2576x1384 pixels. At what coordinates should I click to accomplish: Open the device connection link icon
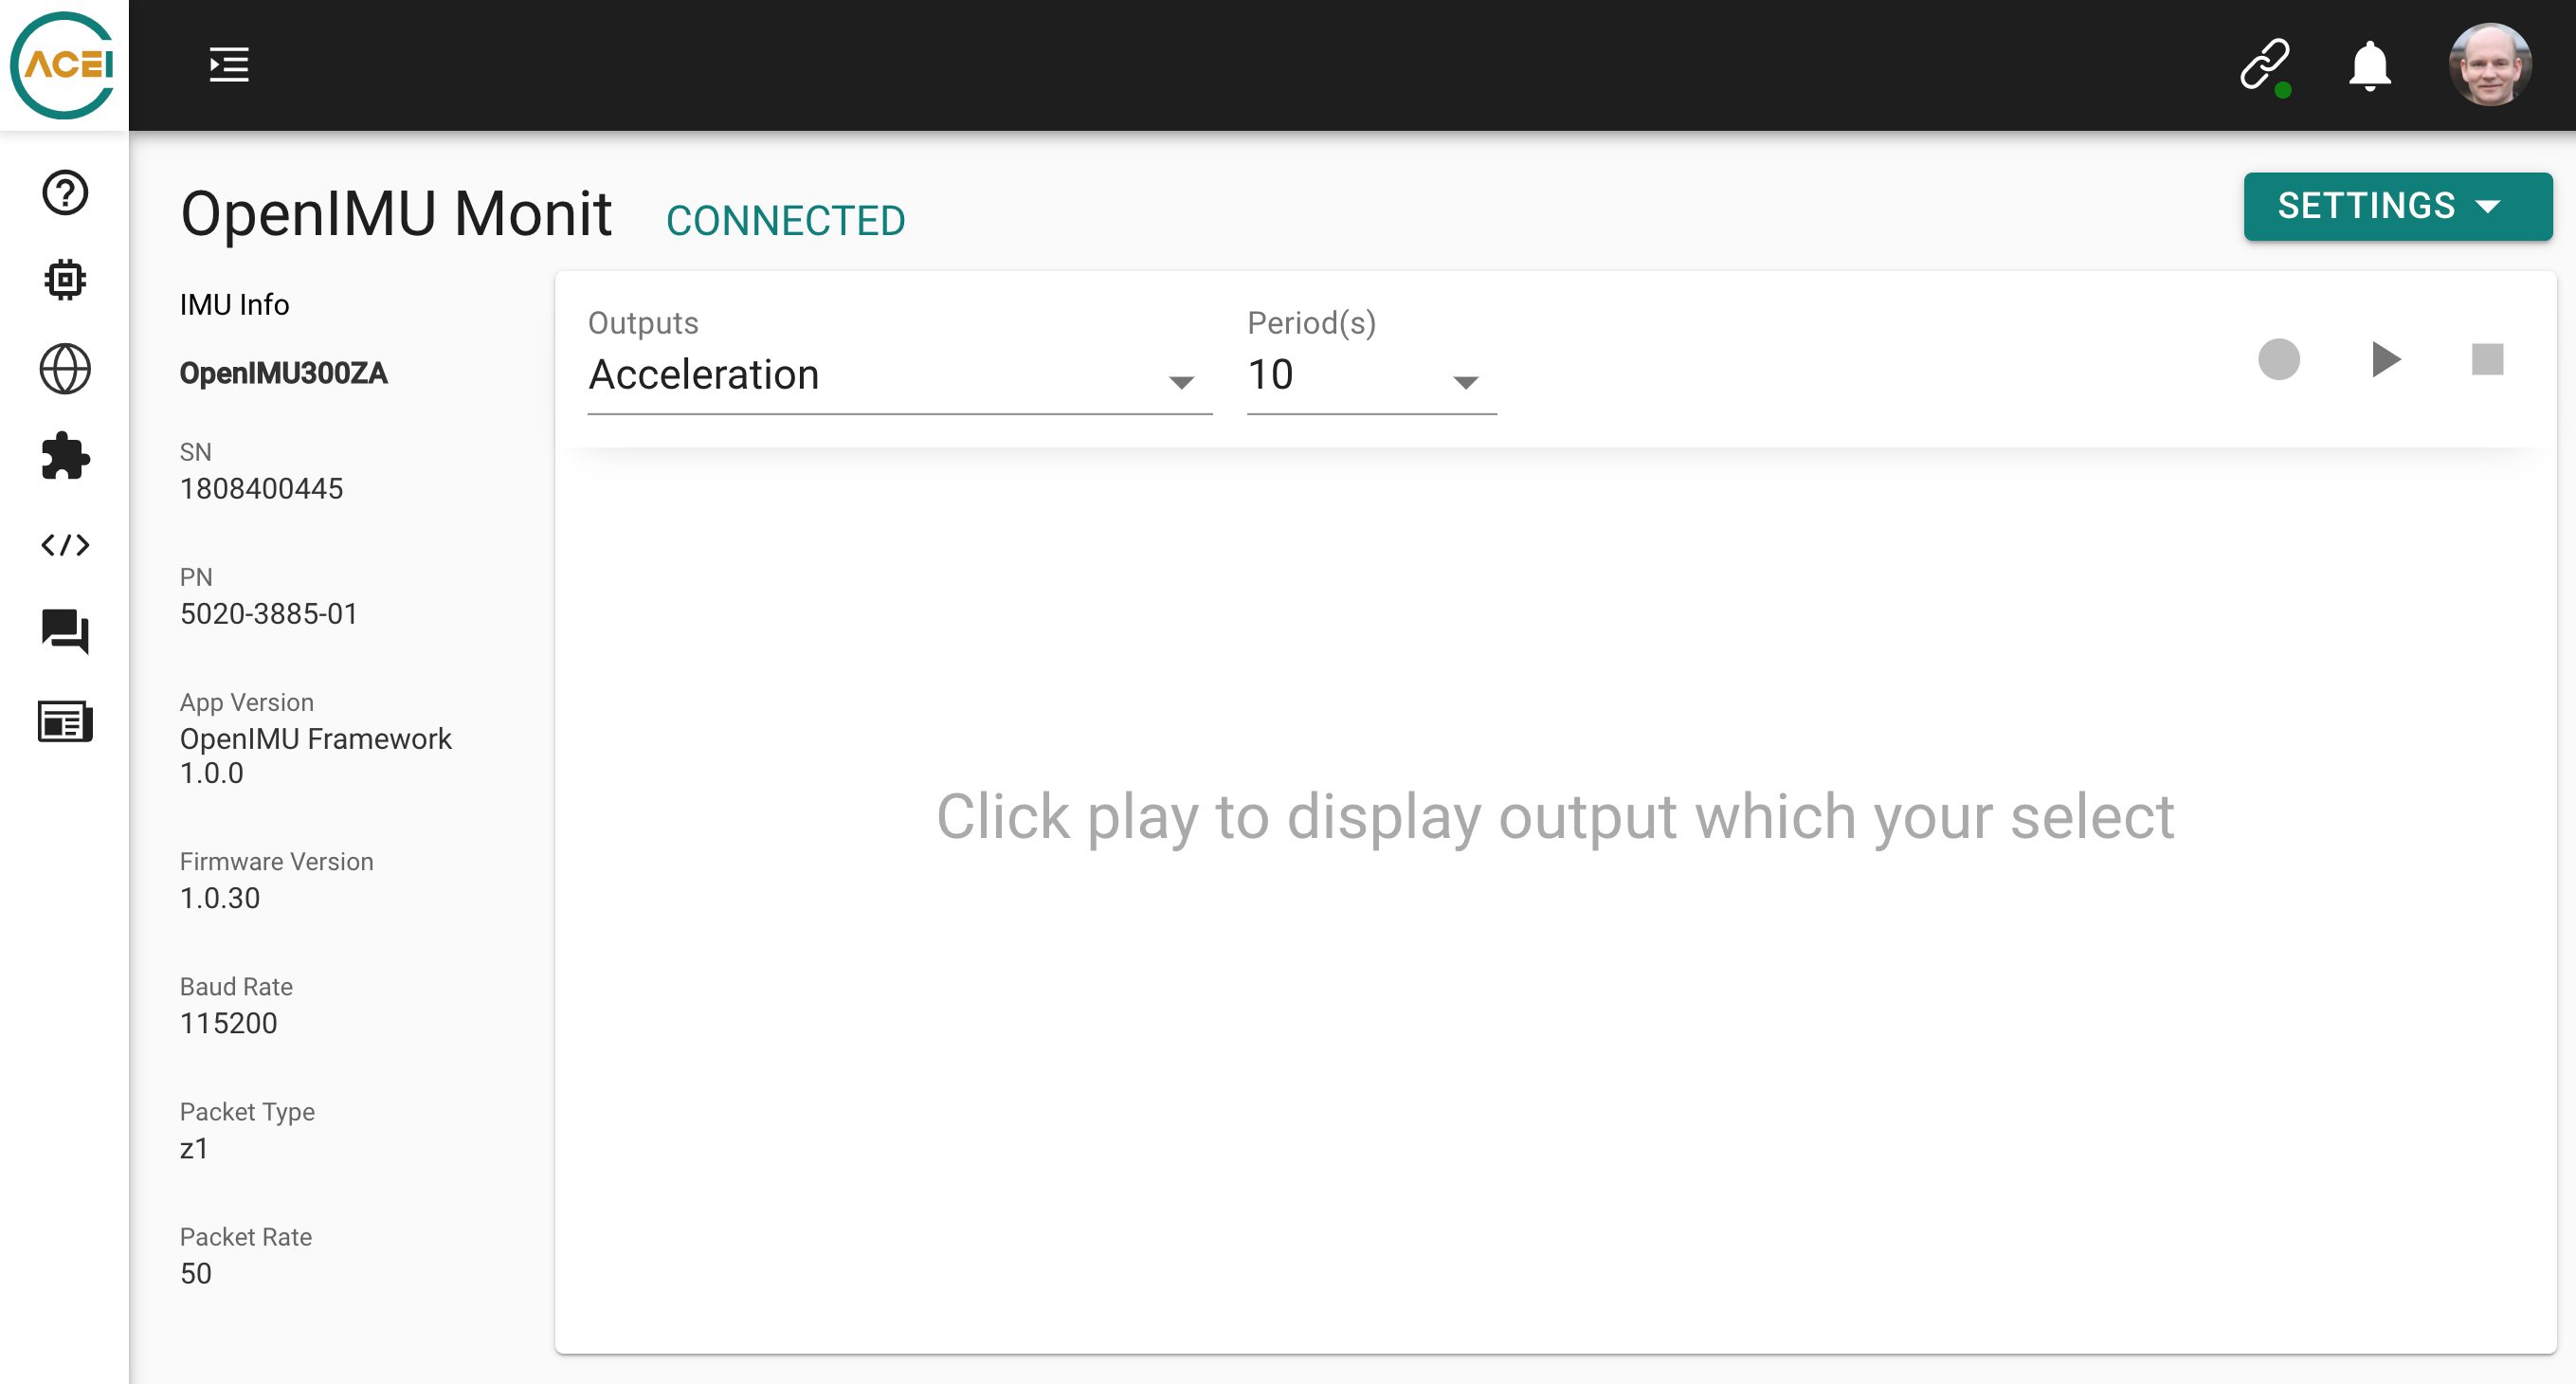2265,66
